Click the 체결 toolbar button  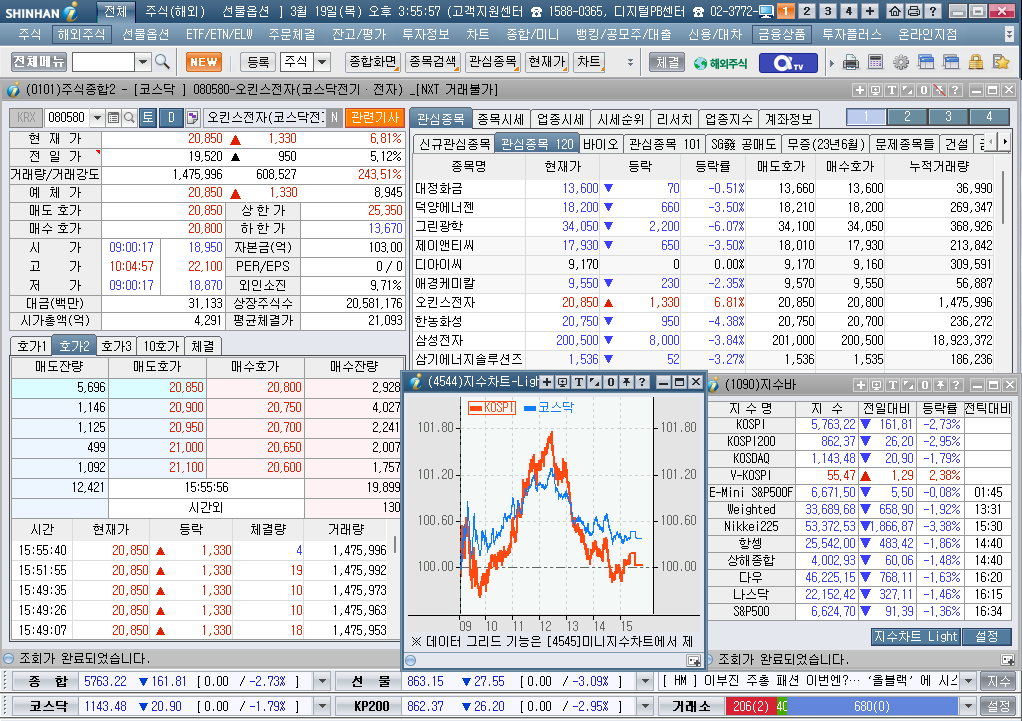[667, 62]
